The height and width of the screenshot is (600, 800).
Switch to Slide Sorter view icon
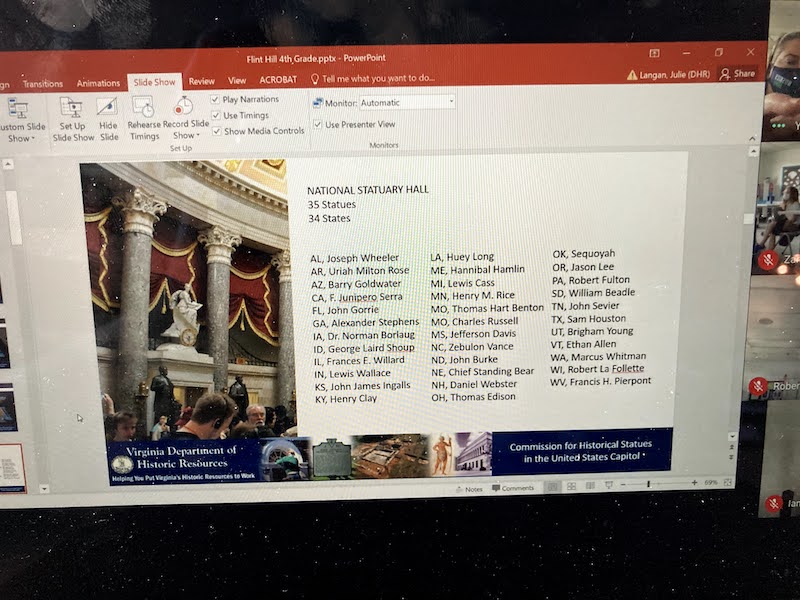[x=571, y=487]
